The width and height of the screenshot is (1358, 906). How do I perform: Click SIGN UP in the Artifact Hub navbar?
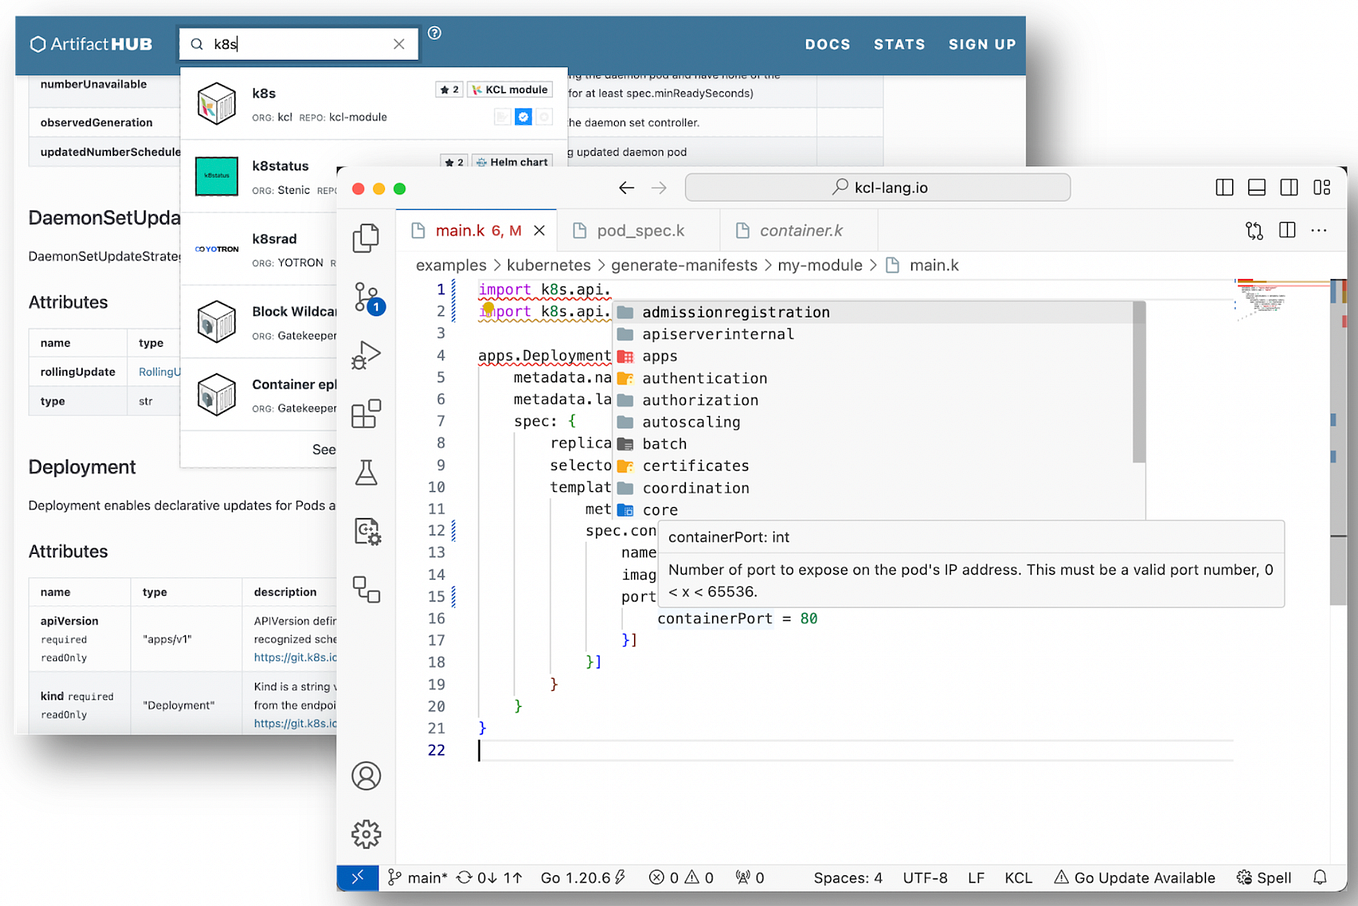(982, 44)
